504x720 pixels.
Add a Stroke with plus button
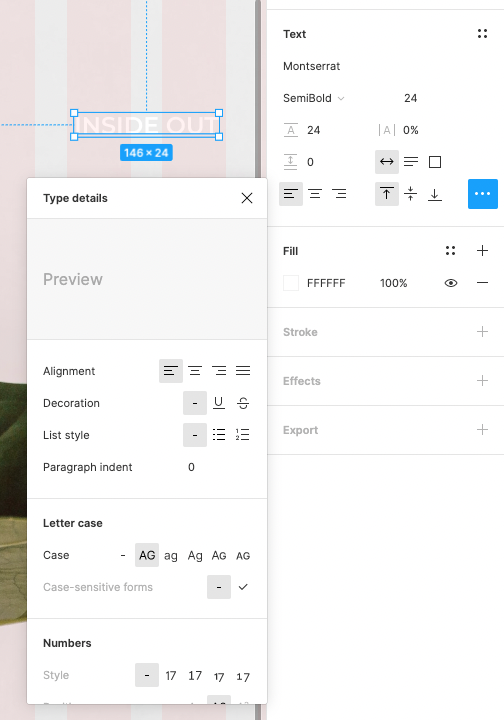pyautogui.click(x=482, y=332)
